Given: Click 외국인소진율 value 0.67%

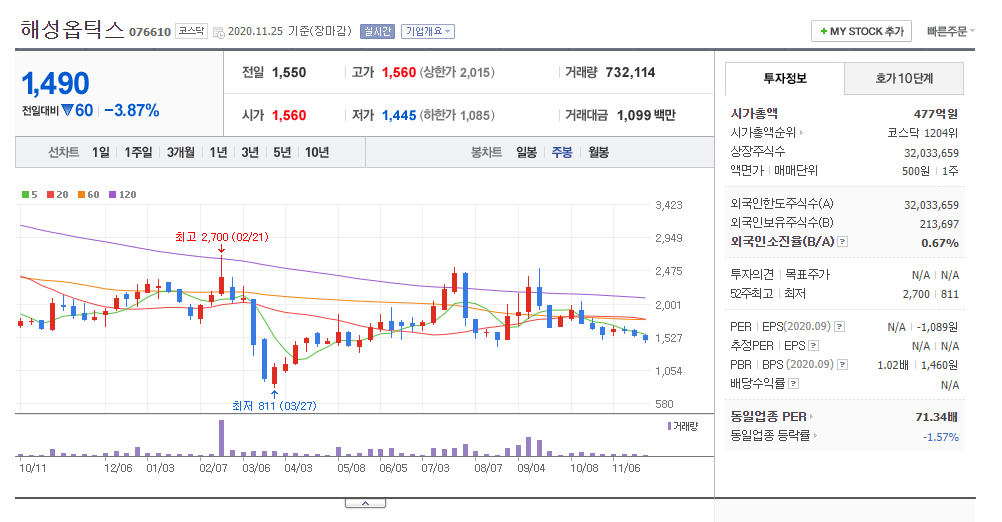Looking at the screenshot, I should (939, 243).
